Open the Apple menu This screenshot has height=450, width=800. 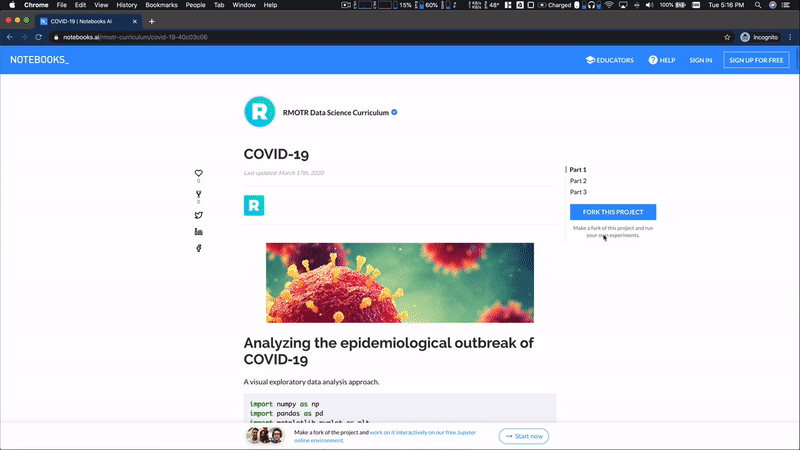[12, 5]
